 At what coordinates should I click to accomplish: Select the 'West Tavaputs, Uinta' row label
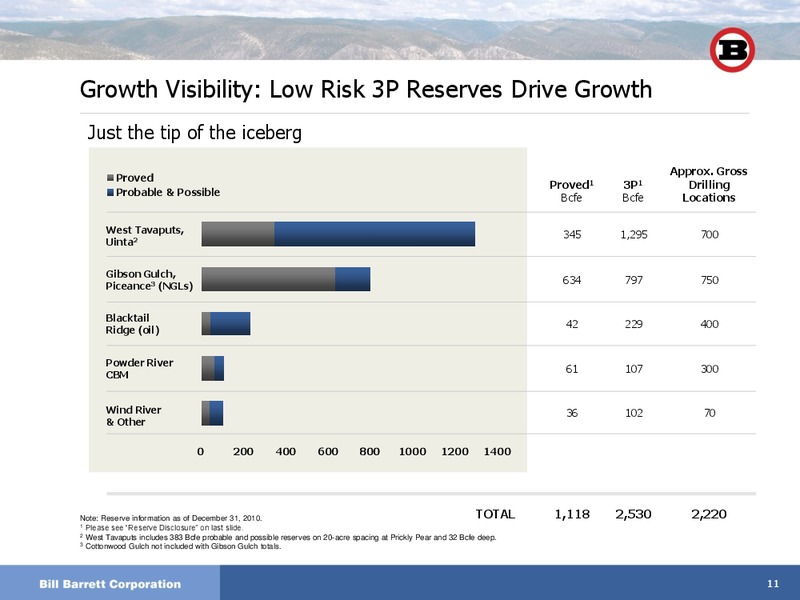pos(145,236)
